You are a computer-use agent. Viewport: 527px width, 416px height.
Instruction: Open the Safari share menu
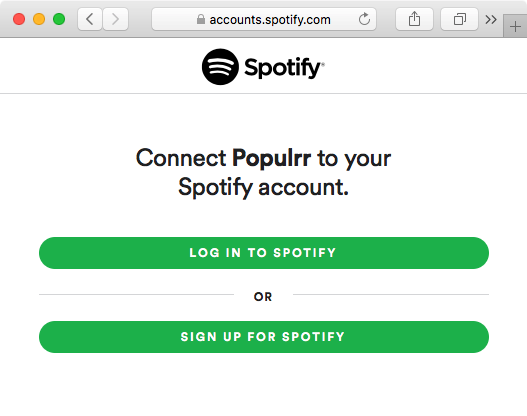pos(414,19)
